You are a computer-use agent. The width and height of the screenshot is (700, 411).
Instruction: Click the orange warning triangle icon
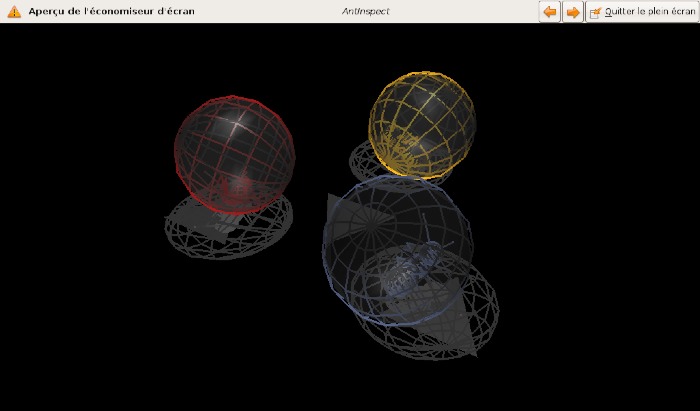[14, 12]
